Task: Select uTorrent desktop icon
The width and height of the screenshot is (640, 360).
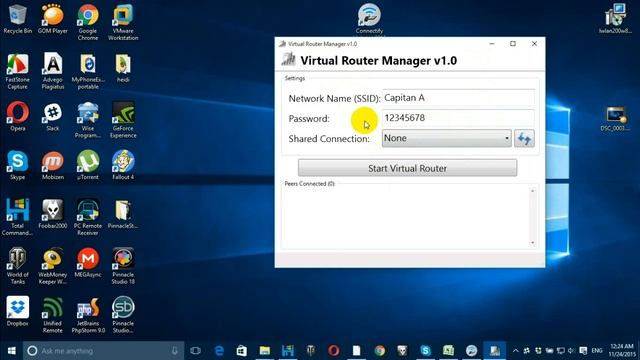Action: pyautogui.click(x=88, y=165)
